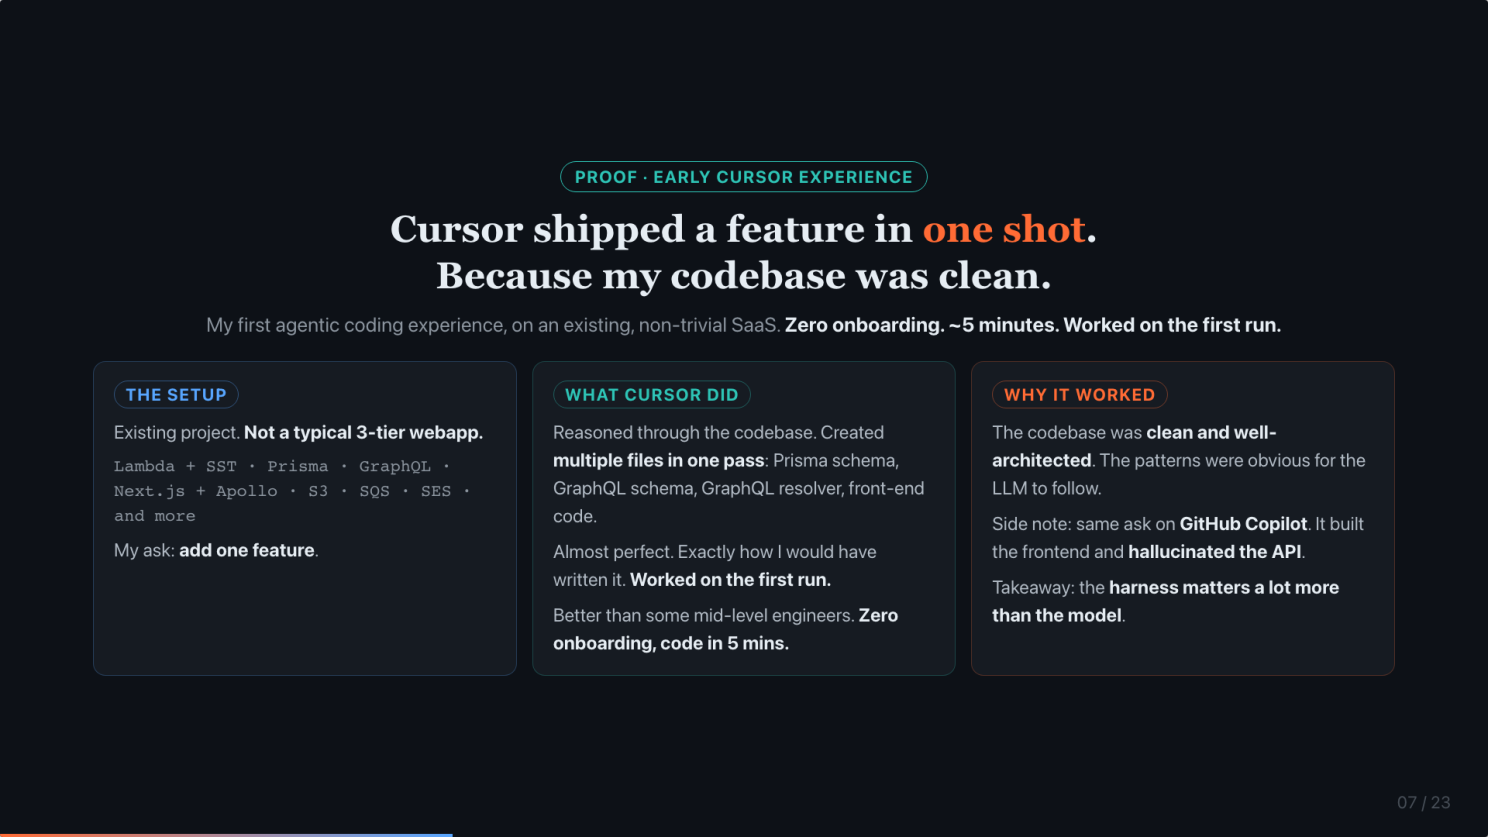Select the WHAT CURSOR DID label pill
Screen dimensions: 1488x837
click(x=651, y=395)
